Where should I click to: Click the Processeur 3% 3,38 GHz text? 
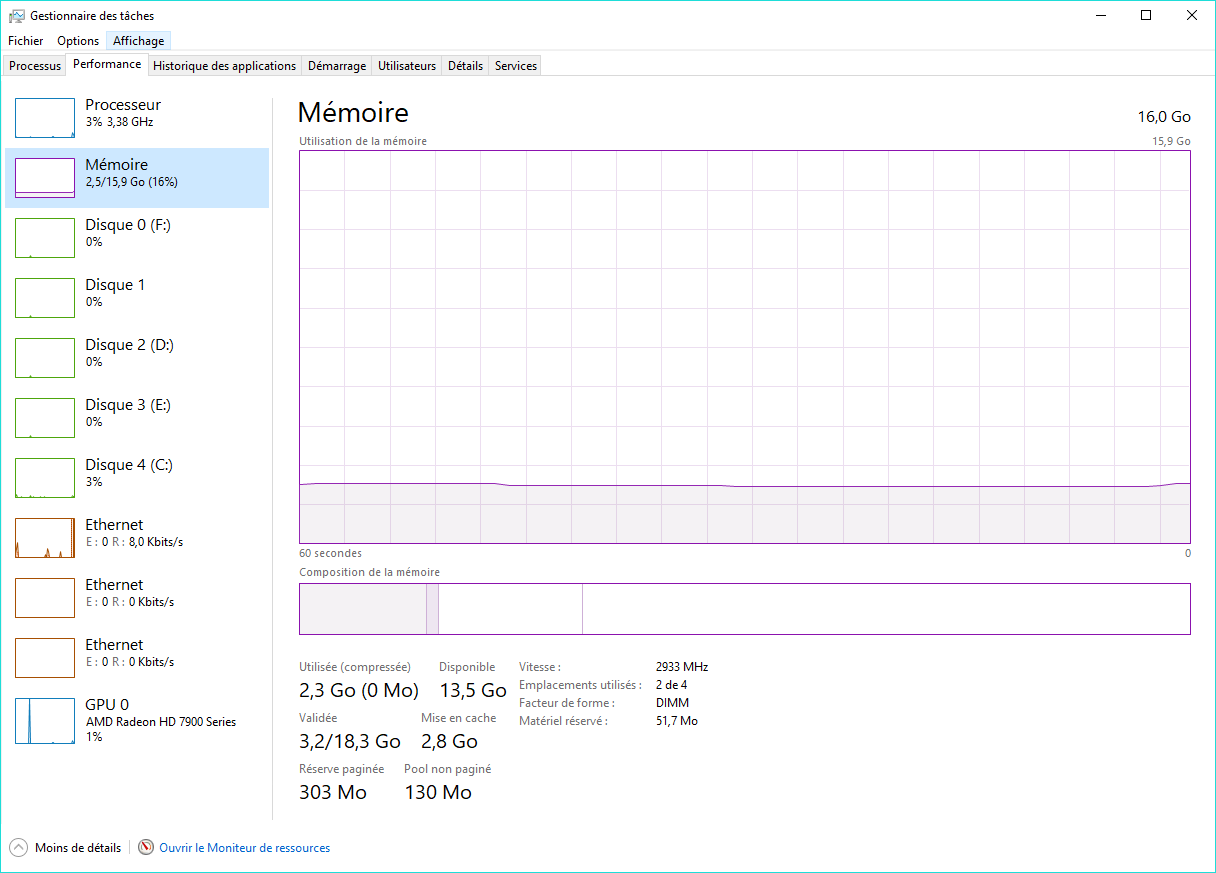(119, 122)
